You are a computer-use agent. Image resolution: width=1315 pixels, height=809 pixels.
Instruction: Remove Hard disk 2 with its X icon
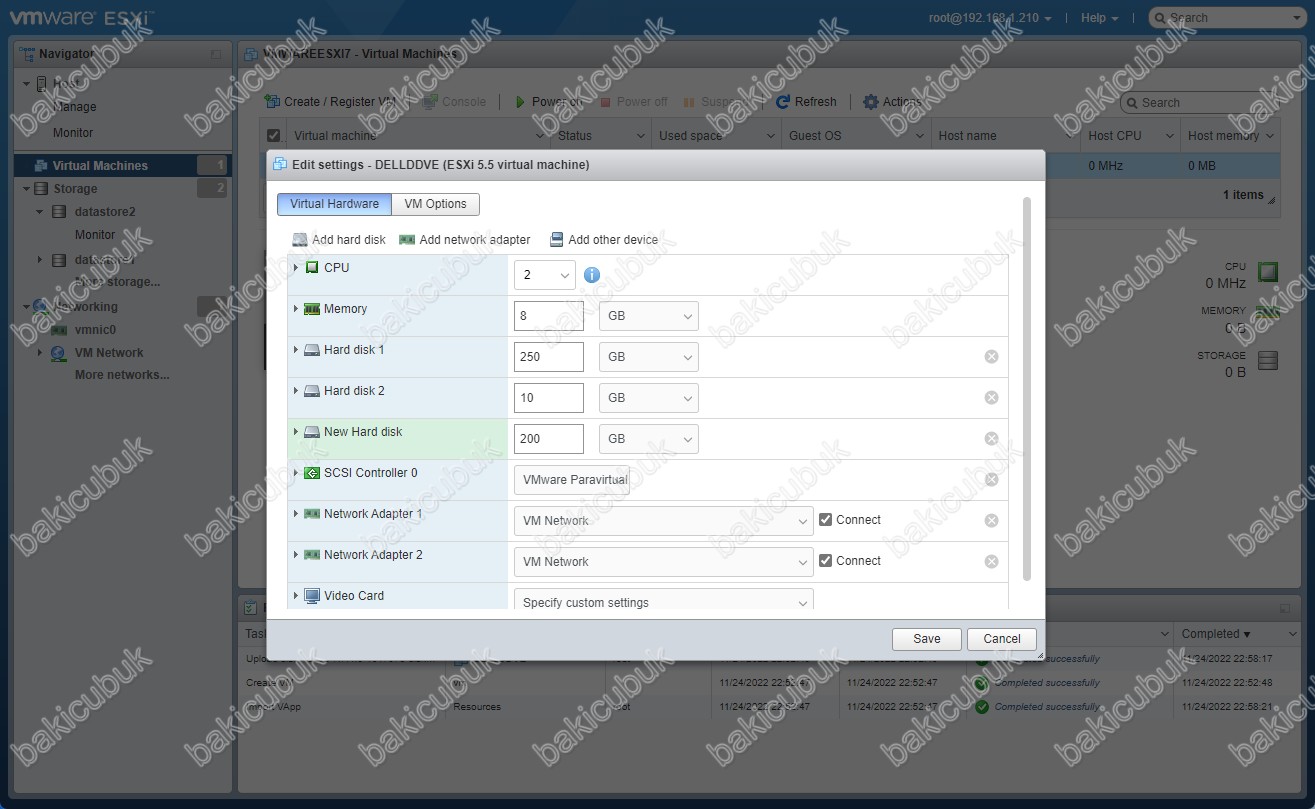[x=992, y=397]
